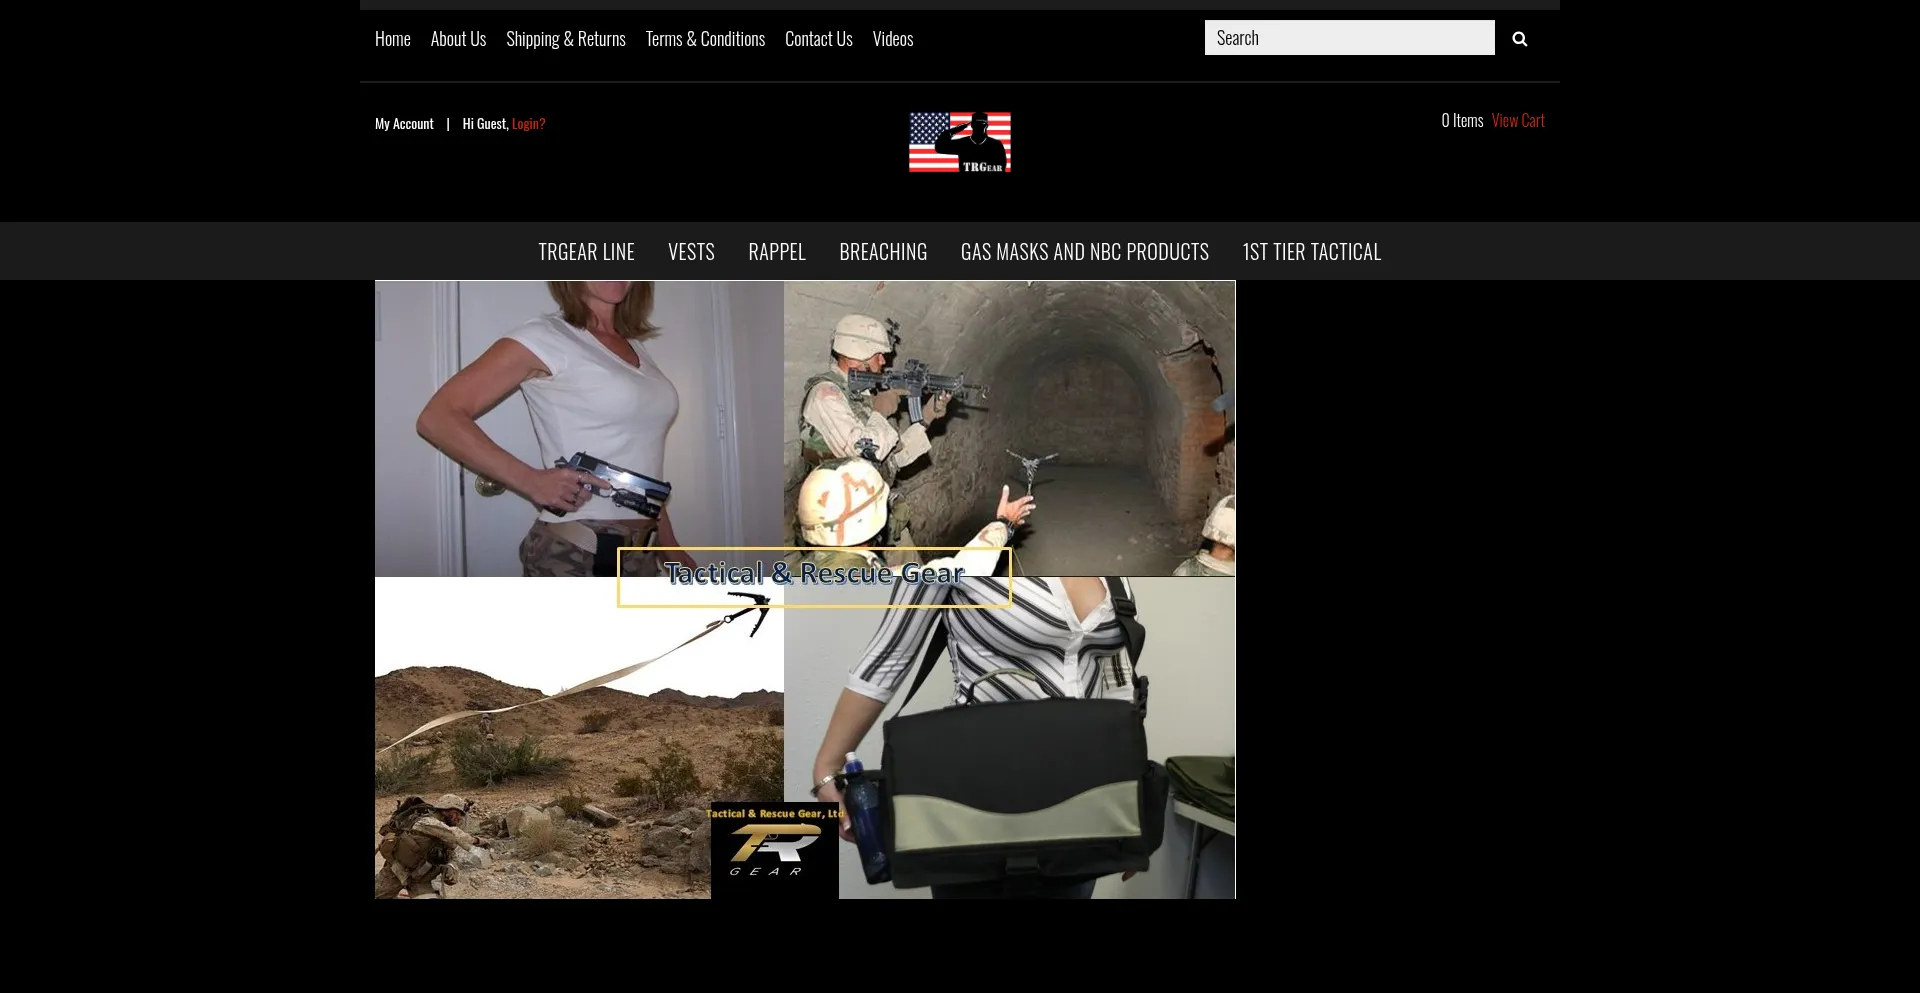Click the search magnifier icon

1519,39
